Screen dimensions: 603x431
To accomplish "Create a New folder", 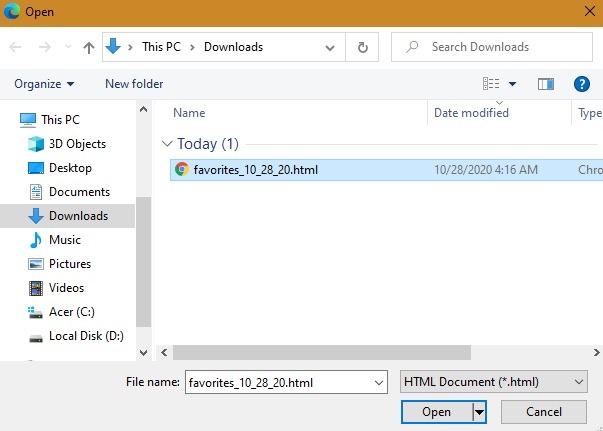I will point(134,84).
